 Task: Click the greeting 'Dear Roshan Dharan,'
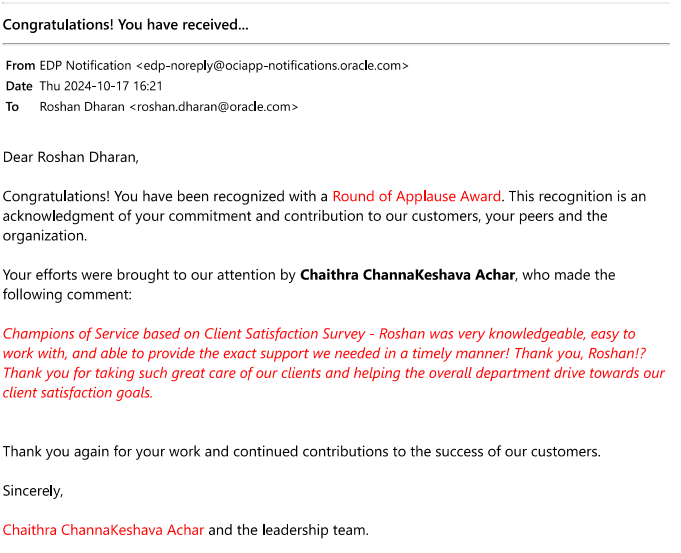click(71, 157)
